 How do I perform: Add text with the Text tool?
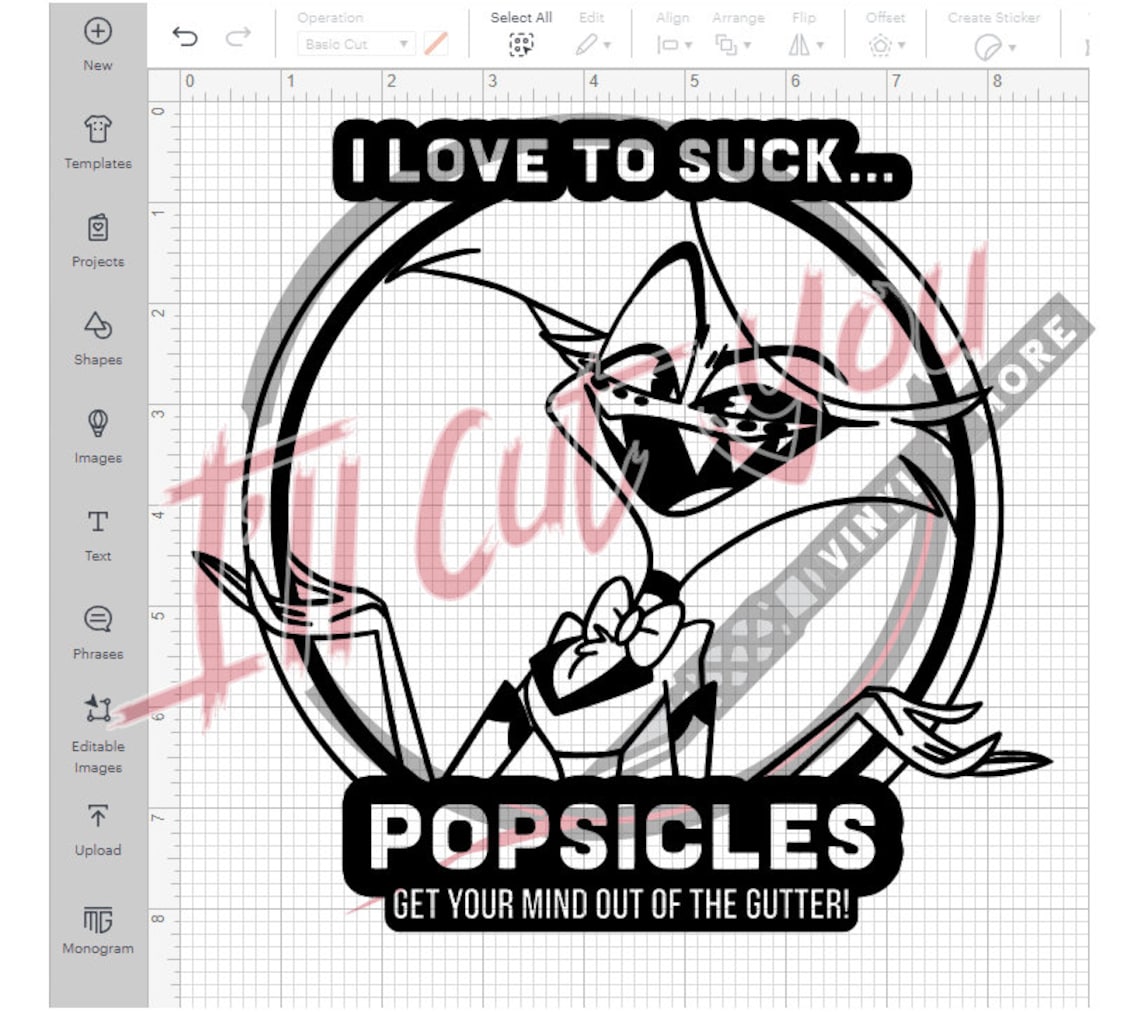pos(97,532)
